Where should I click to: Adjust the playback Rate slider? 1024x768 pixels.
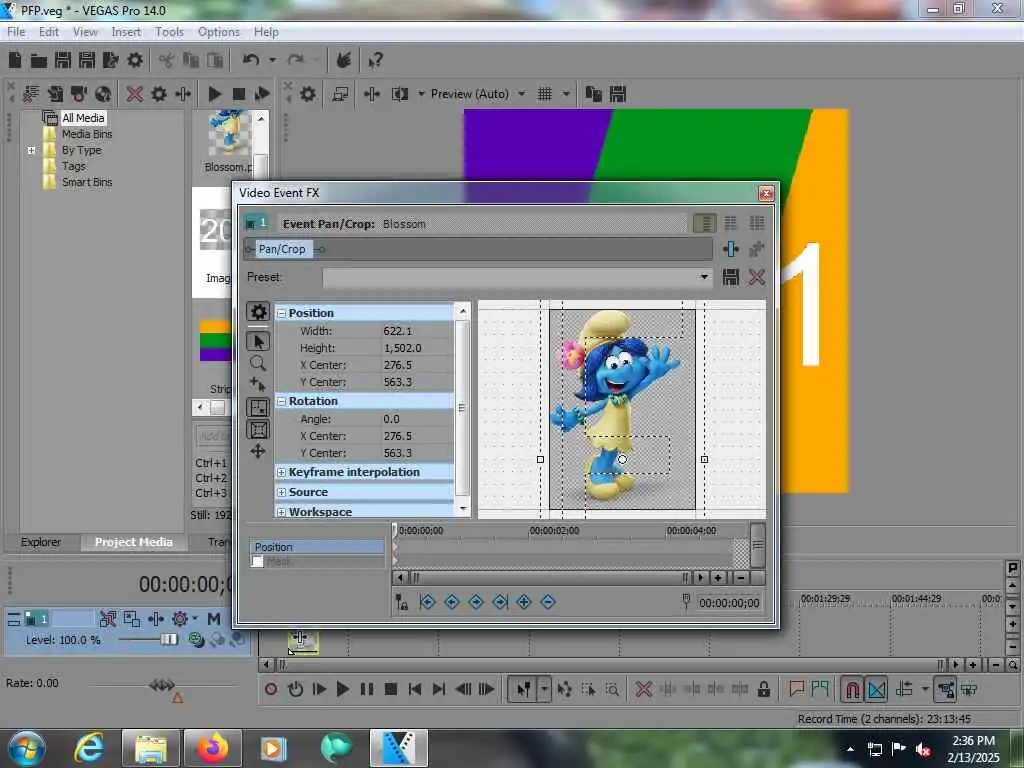tap(161, 684)
